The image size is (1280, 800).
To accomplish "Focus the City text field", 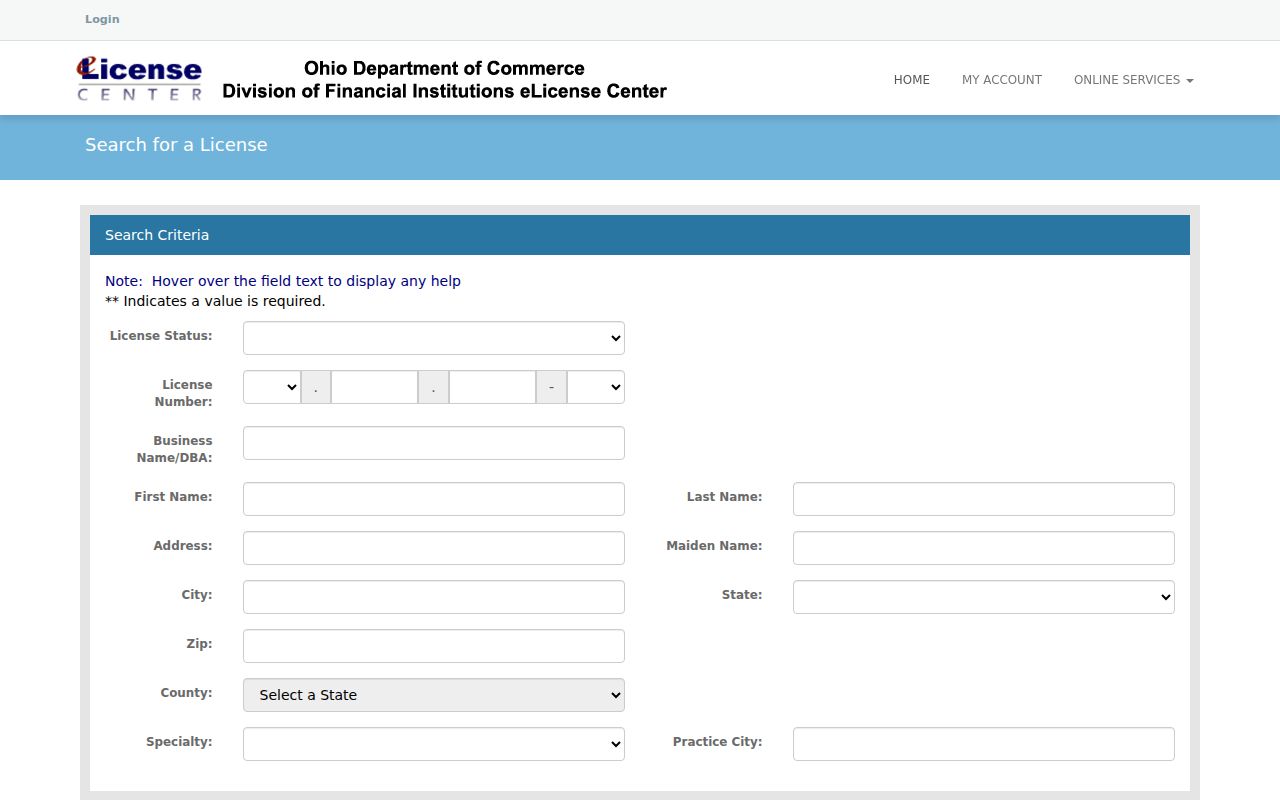I will click(x=434, y=597).
